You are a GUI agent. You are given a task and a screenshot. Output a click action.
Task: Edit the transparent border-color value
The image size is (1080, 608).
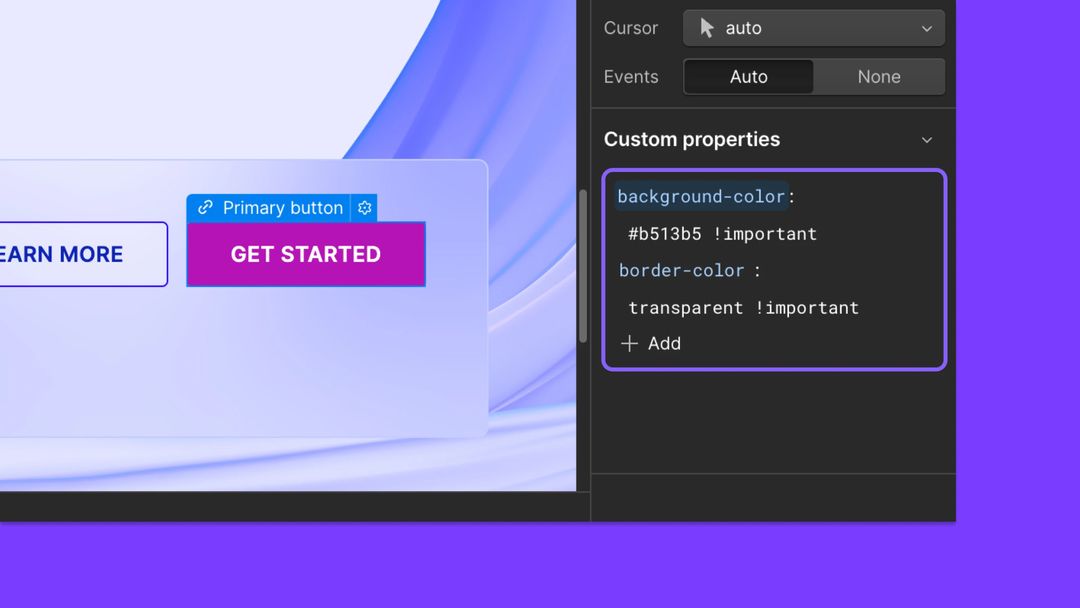743,308
